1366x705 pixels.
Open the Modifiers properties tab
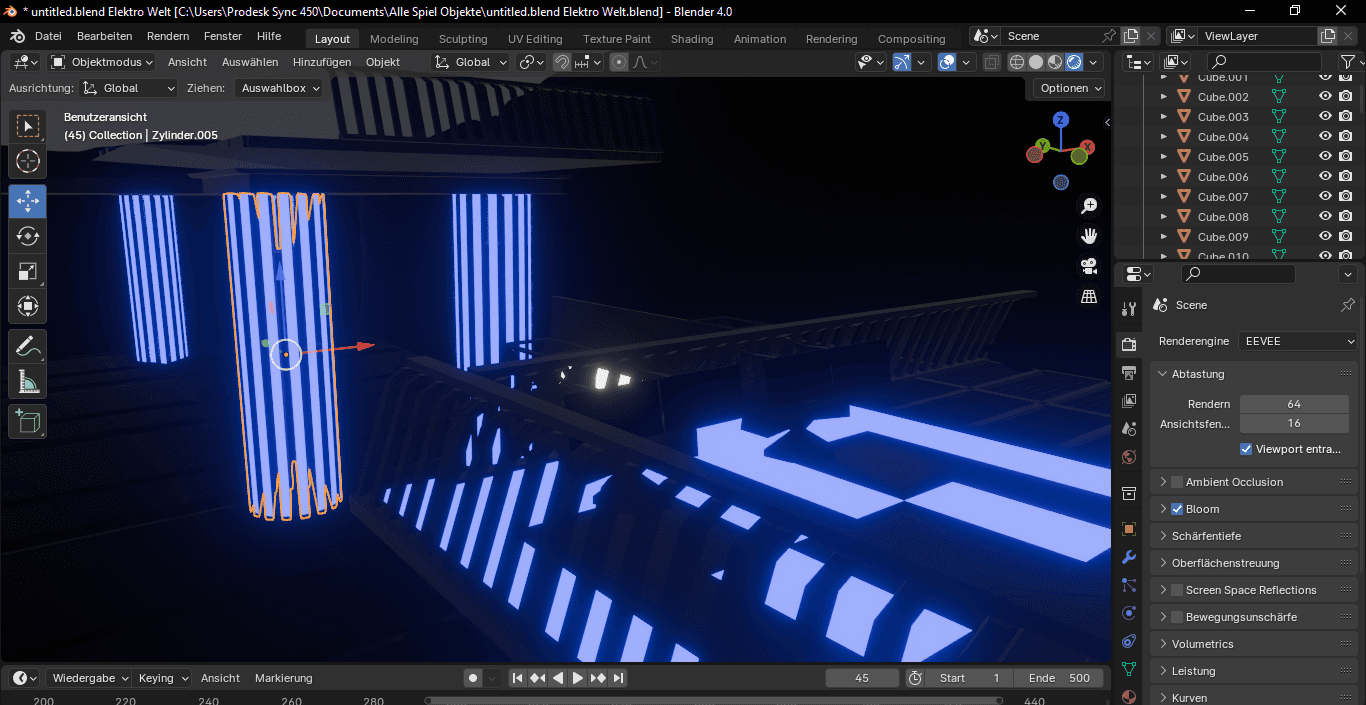pyautogui.click(x=1129, y=557)
